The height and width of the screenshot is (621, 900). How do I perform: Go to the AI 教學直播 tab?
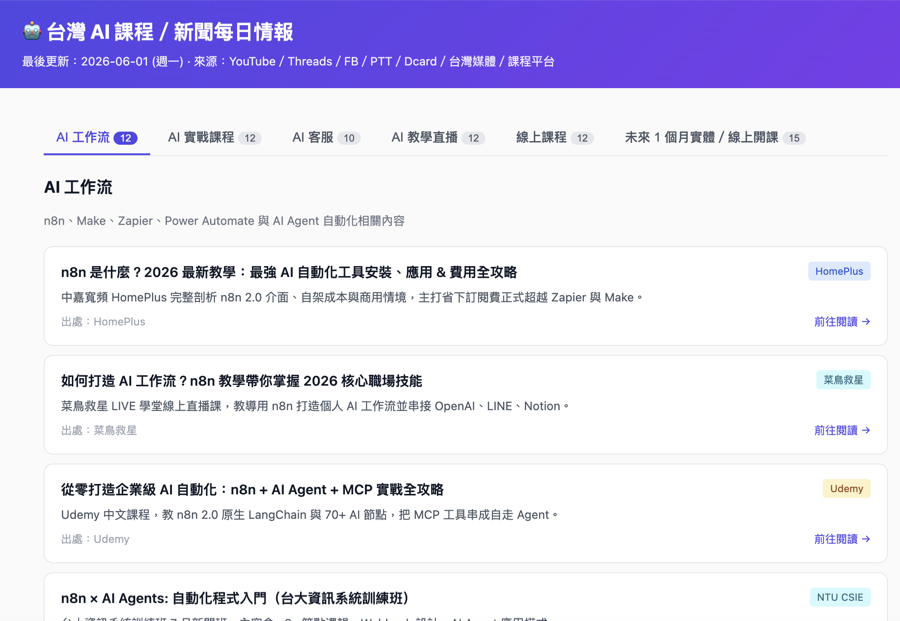click(x=438, y=138)
